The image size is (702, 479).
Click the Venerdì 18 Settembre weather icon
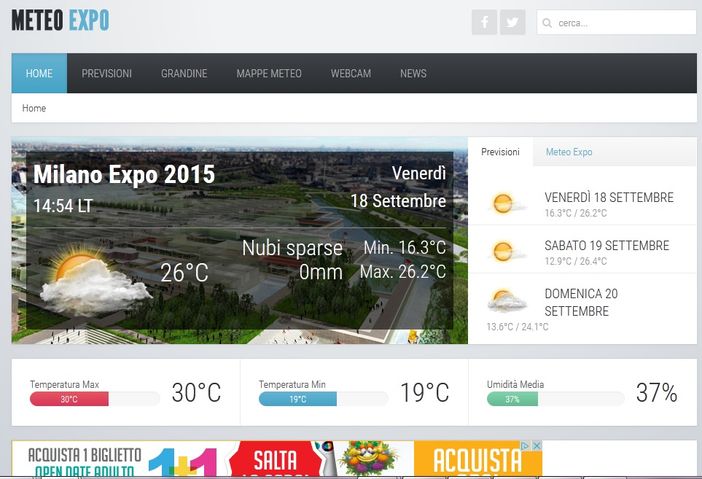506,203
